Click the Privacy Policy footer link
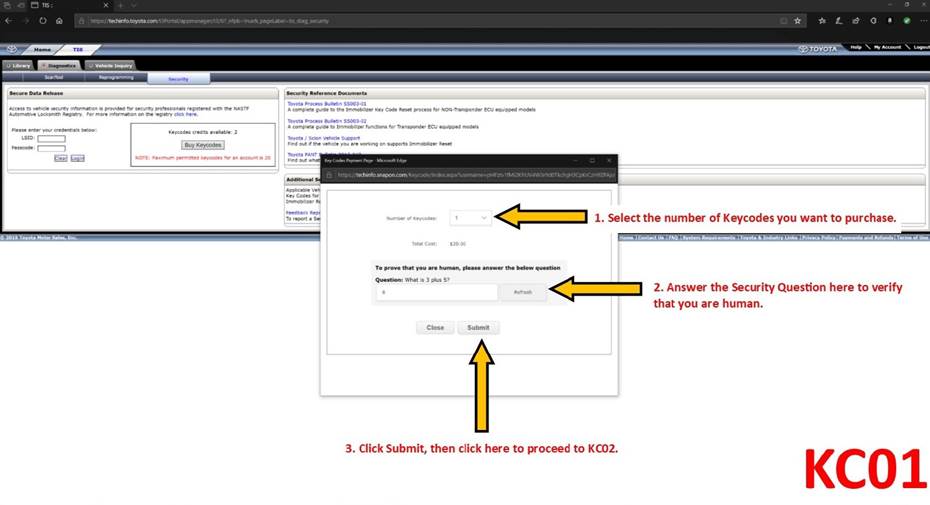930x505 pixels. tap(818, 237)
